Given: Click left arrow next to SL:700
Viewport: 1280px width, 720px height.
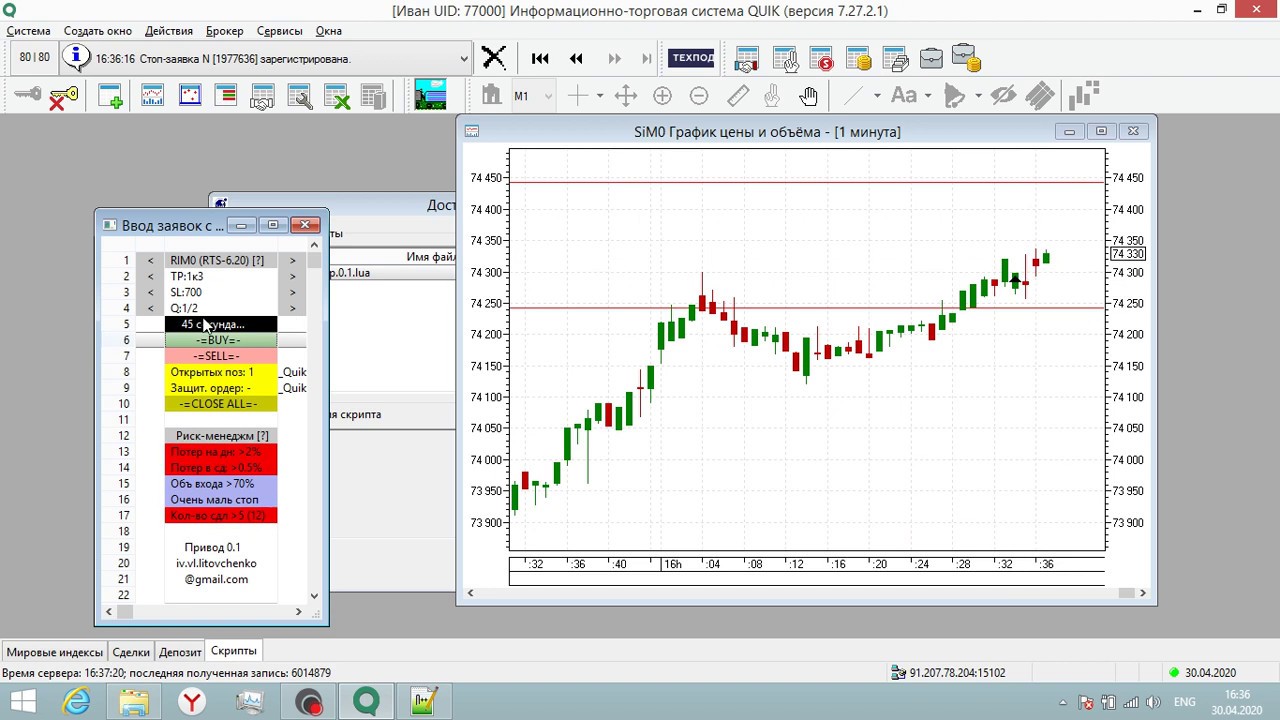Looking at the screenshot, I should click(150, 293).
